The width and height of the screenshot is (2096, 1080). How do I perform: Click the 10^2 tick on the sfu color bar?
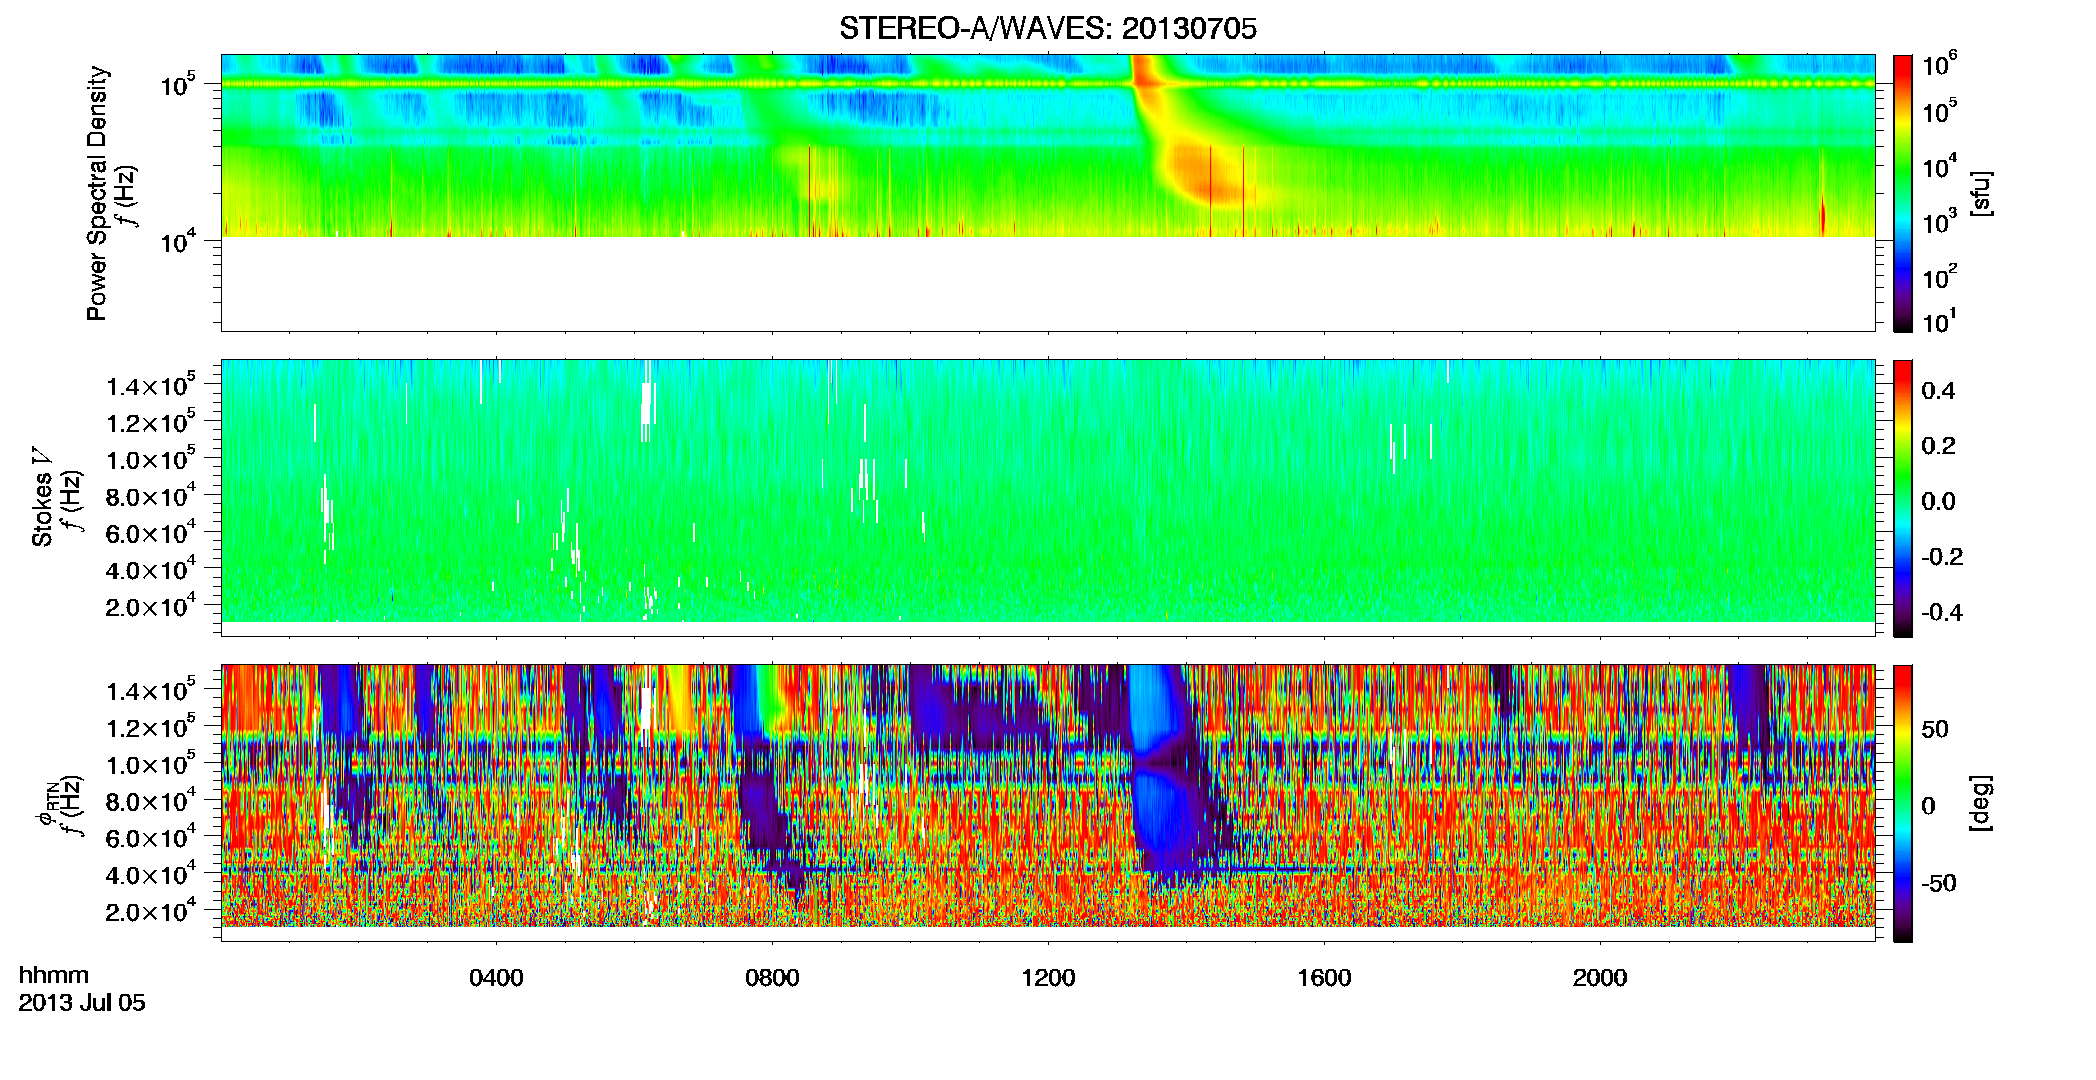click(1940, 277)
